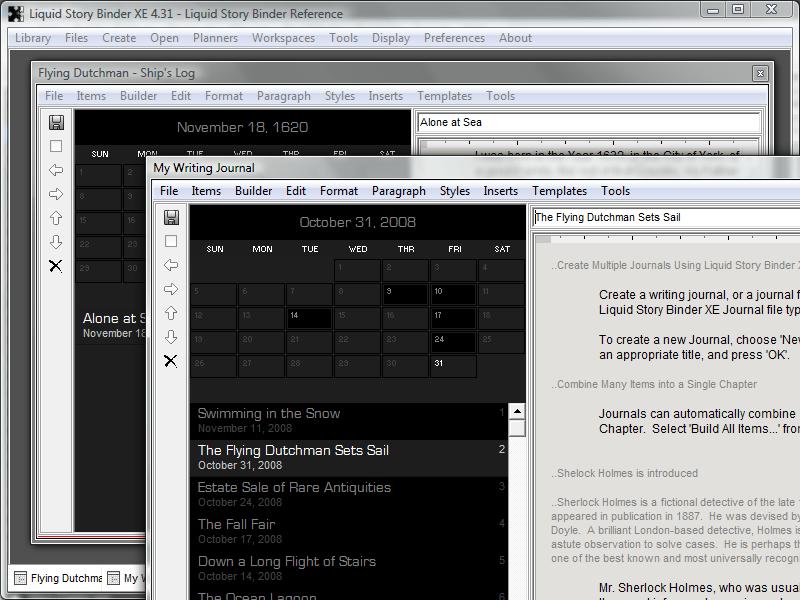Click the up arrow icon in My Writing Journal
The image size is (800, 600).
tap(171, 313)
